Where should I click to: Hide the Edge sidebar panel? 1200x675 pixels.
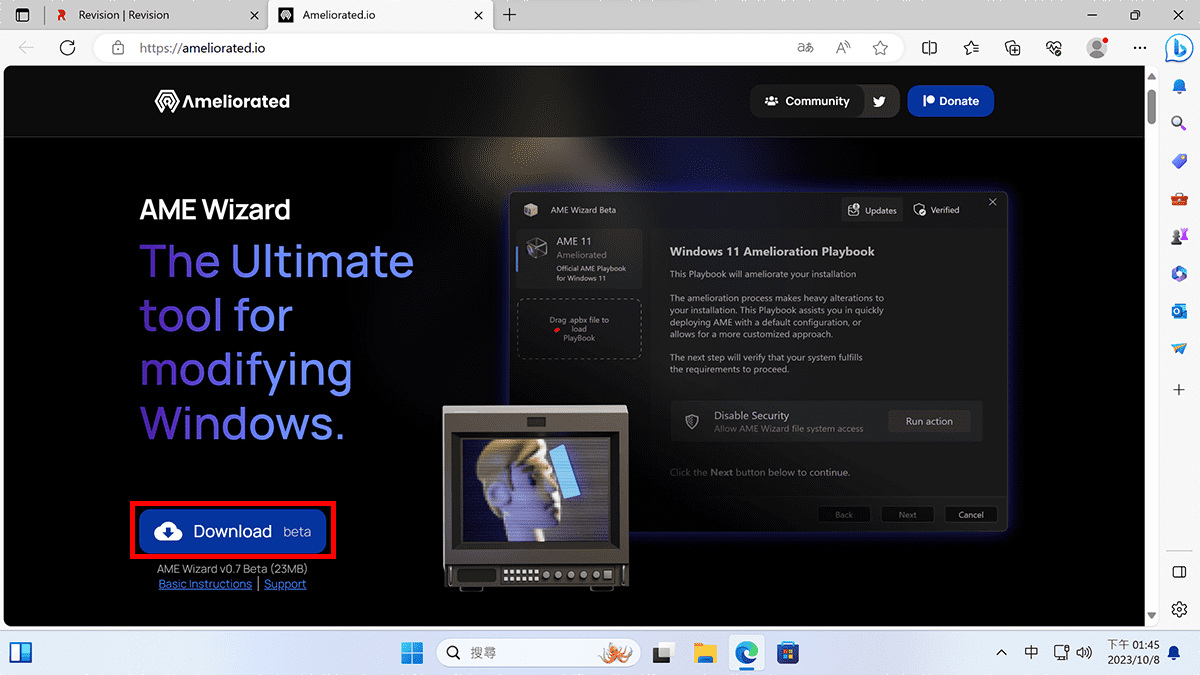[x=1179, y=571]
